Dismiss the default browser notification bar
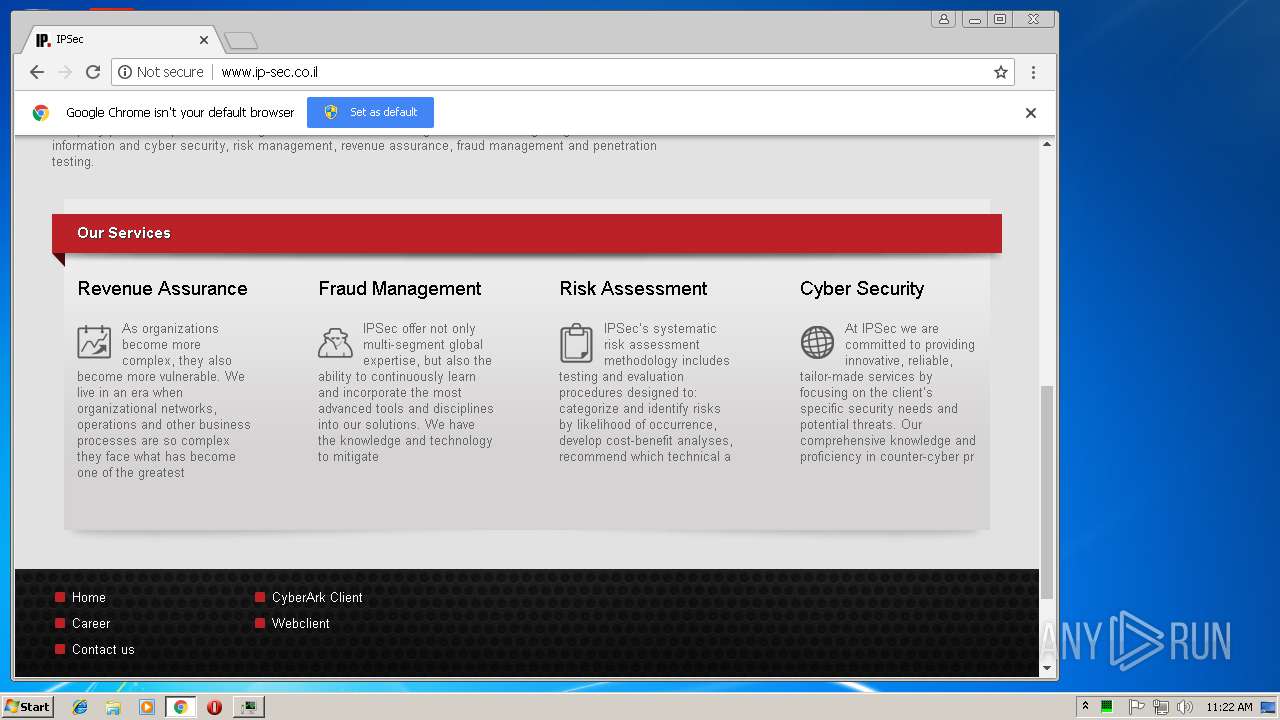The width and height of the screenshot is (1280, 720). click(x=1031, y=113)
